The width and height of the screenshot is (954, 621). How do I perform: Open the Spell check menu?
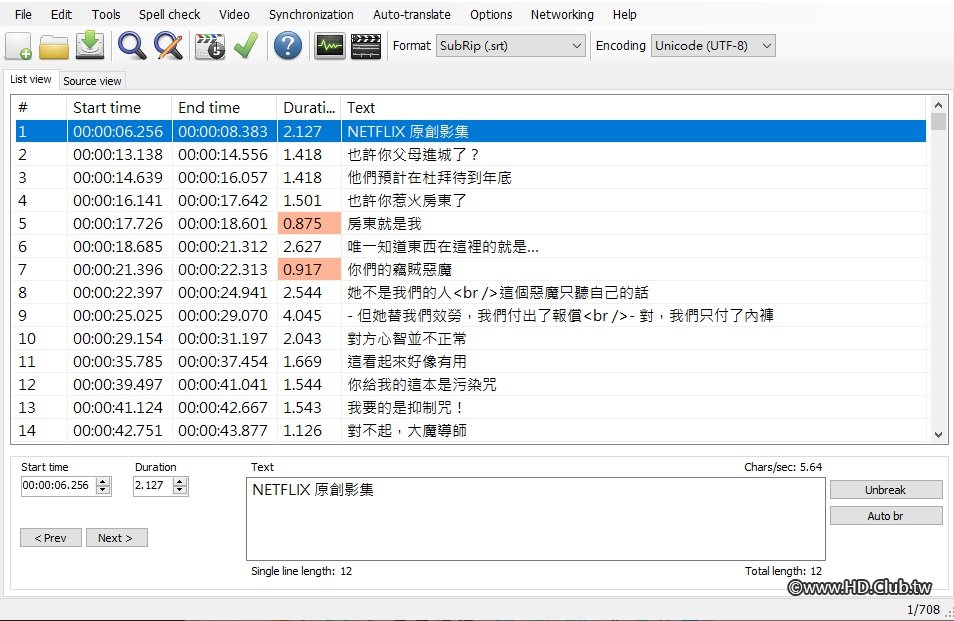click(169, 15)
